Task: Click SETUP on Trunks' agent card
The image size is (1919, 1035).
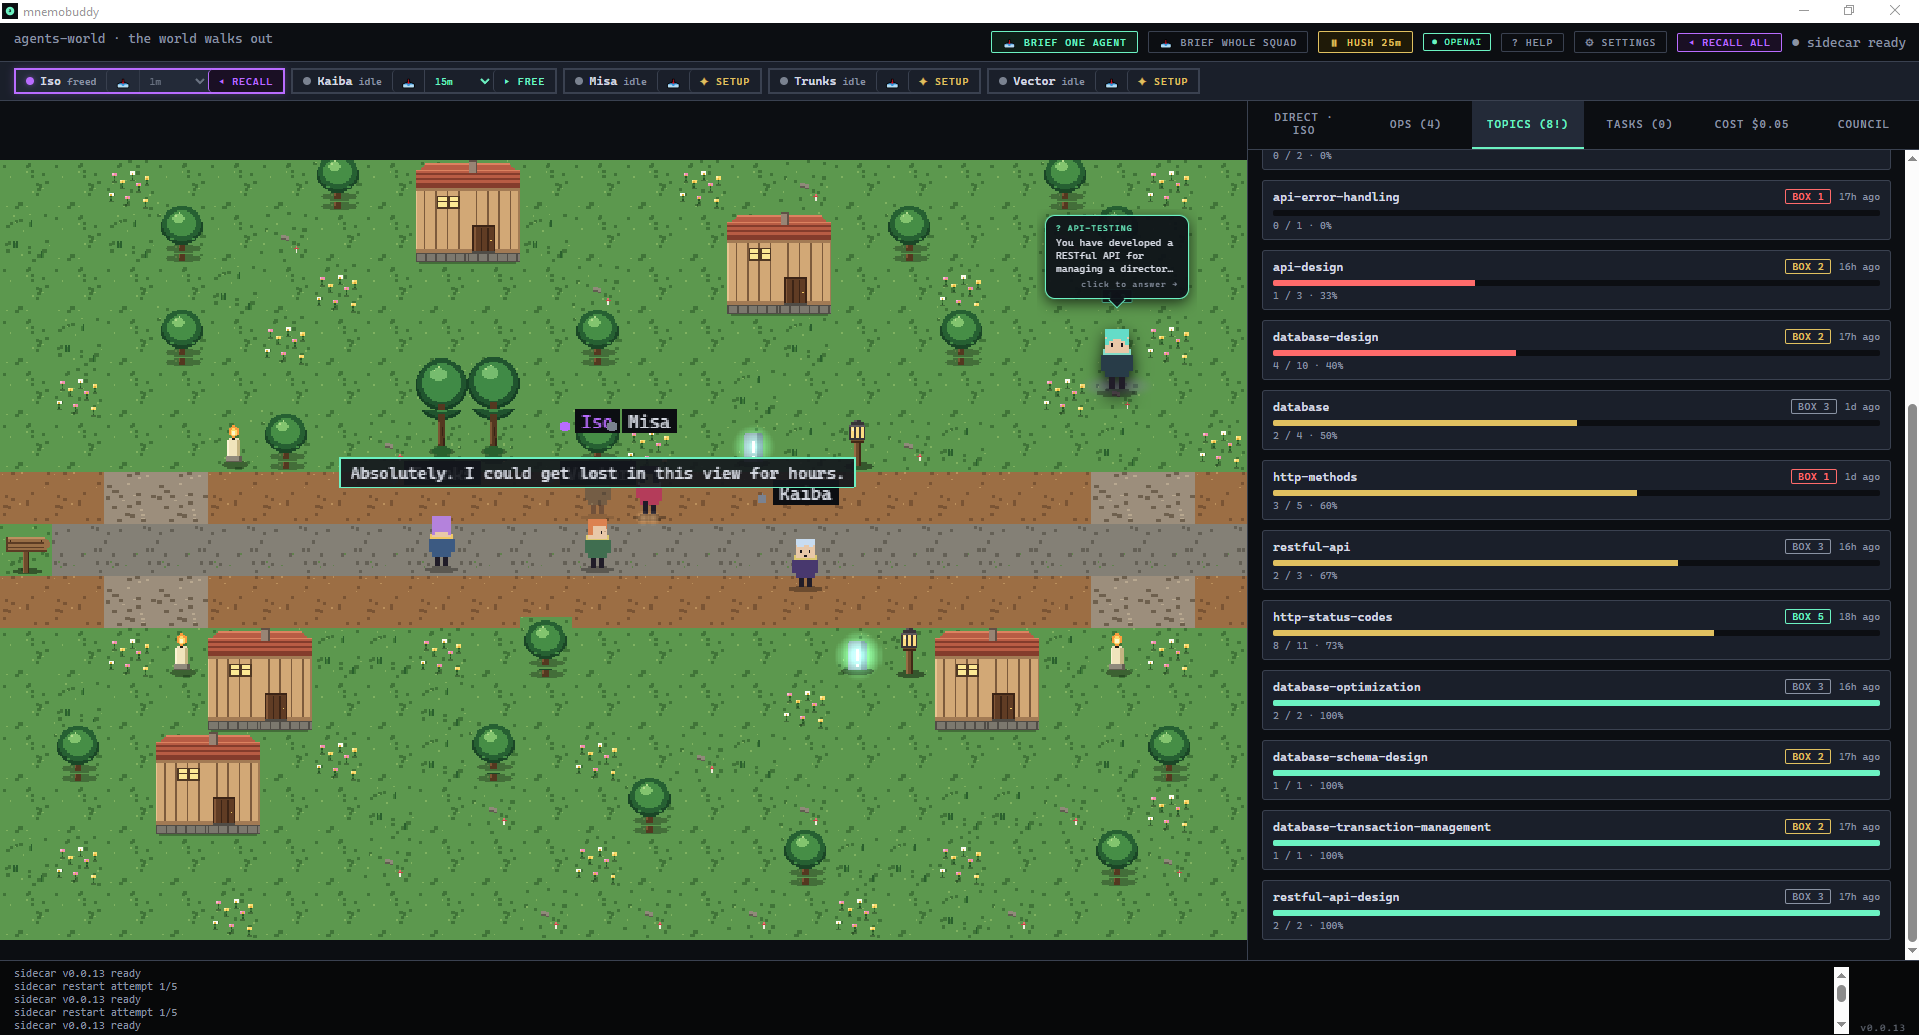Action: [x=944, y=82]
